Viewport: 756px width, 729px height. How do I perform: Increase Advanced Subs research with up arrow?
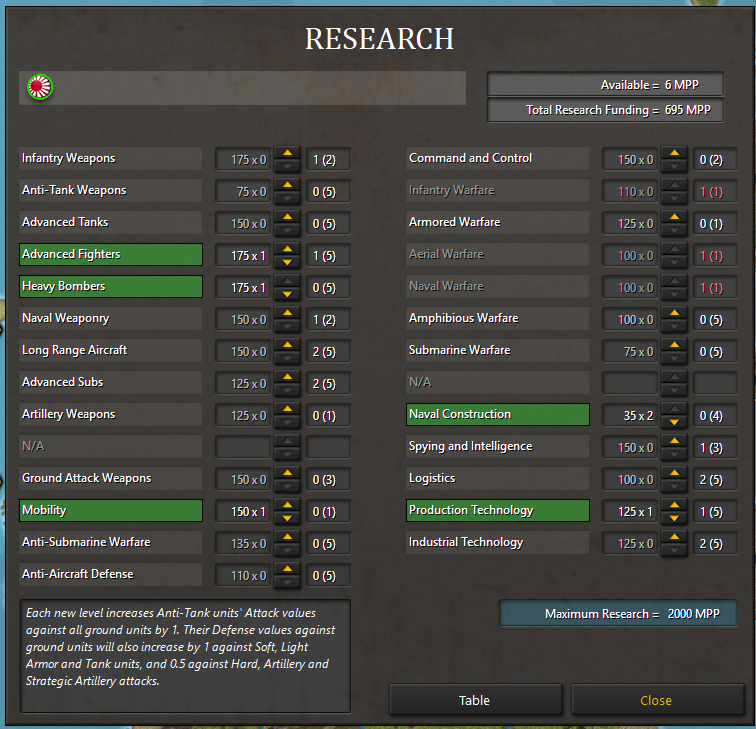point(287,377)
